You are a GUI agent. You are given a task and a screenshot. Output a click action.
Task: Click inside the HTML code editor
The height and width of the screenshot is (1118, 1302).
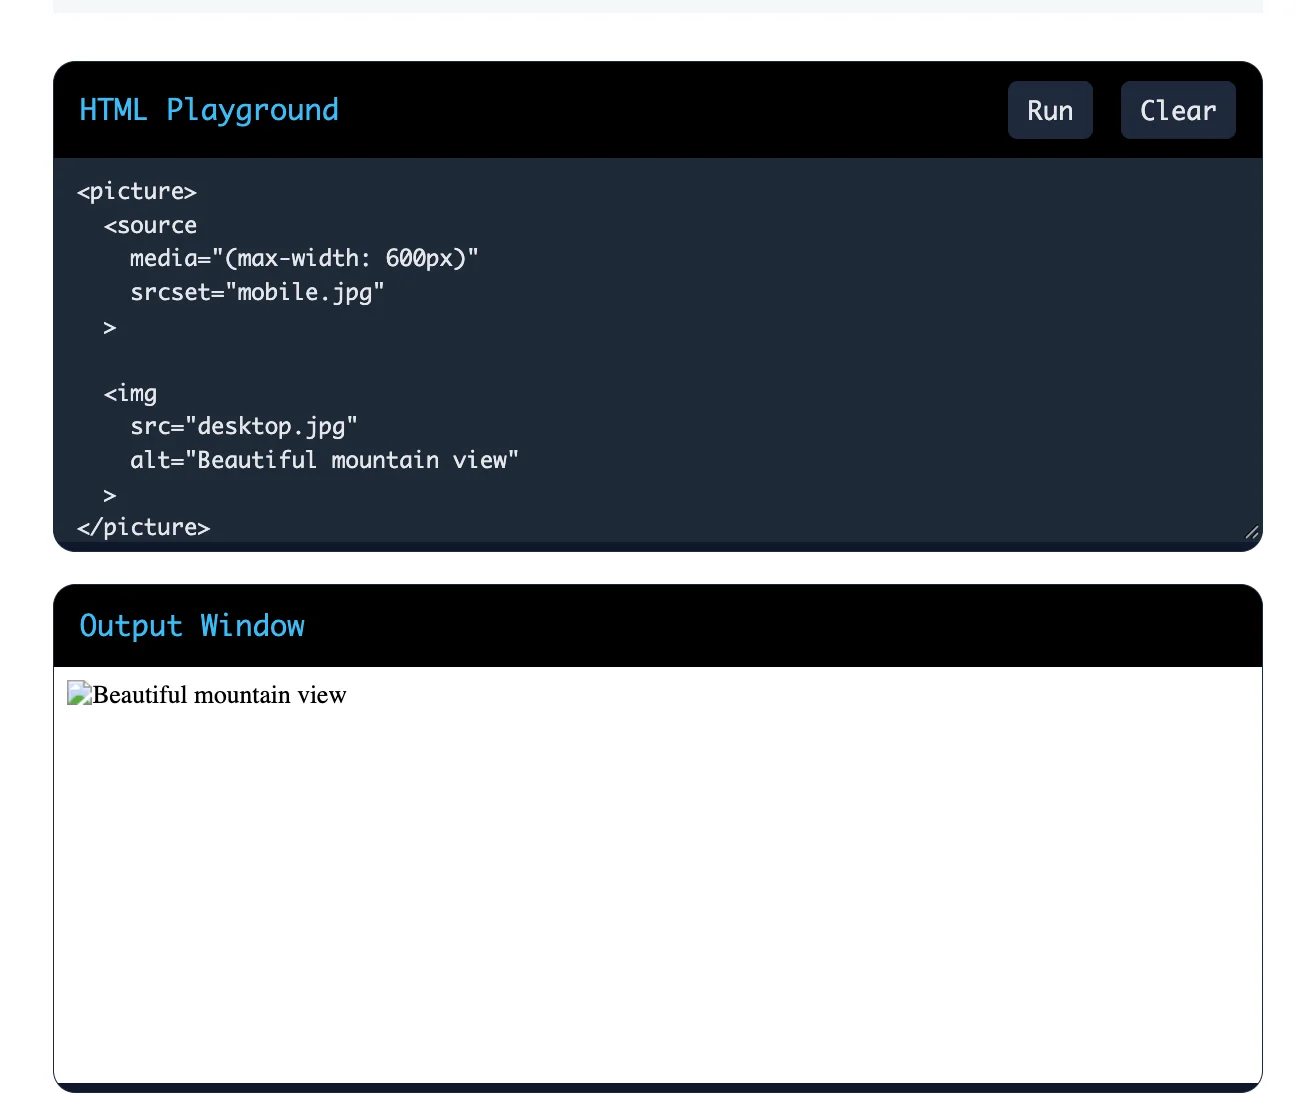[x=658, y=350]
